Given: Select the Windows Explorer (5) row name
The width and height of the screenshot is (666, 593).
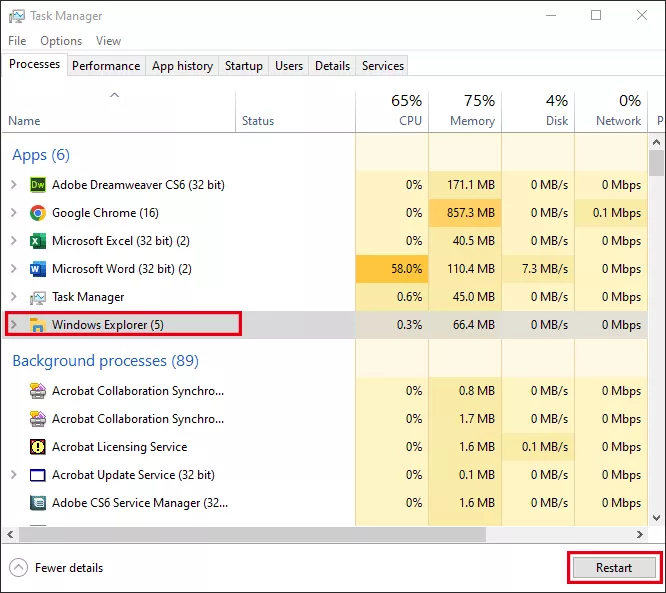Looking at the screenshot, I should tap(107, 325).
